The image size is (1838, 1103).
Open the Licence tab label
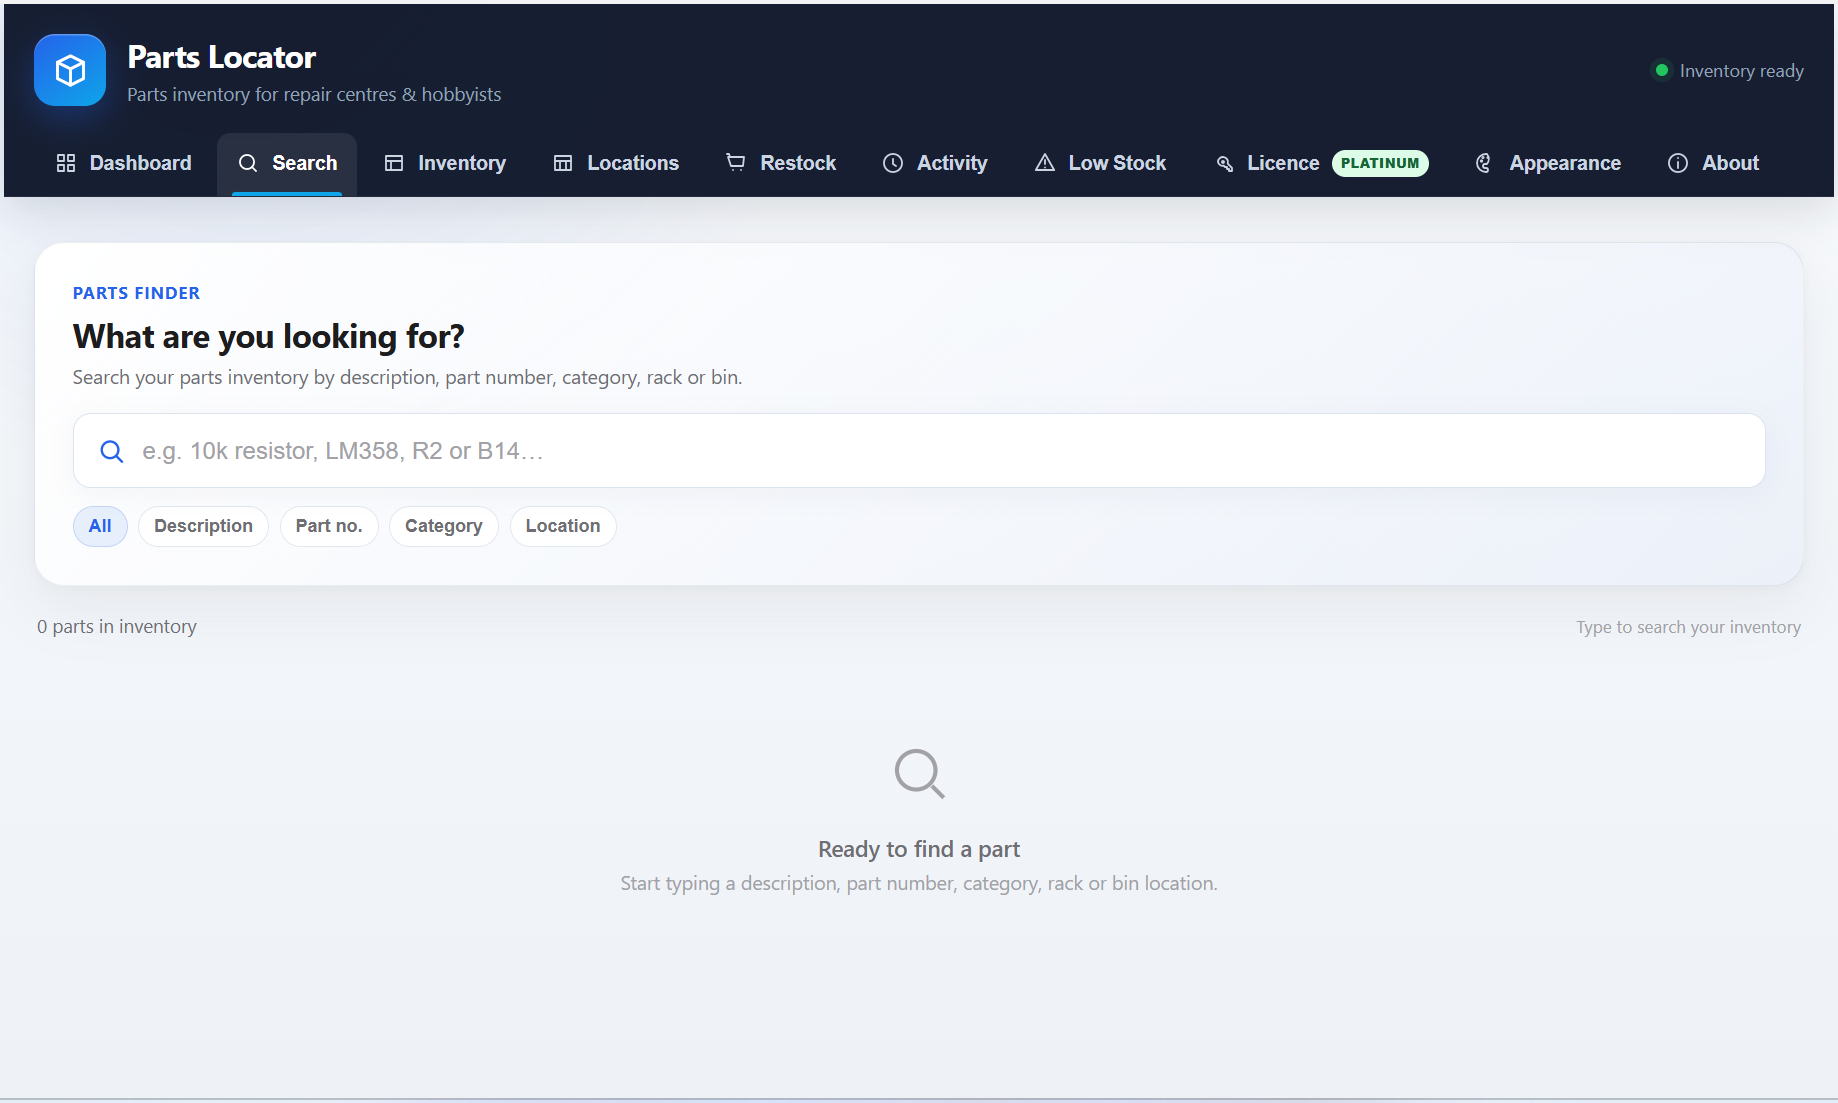click(x=1283, y=163)
